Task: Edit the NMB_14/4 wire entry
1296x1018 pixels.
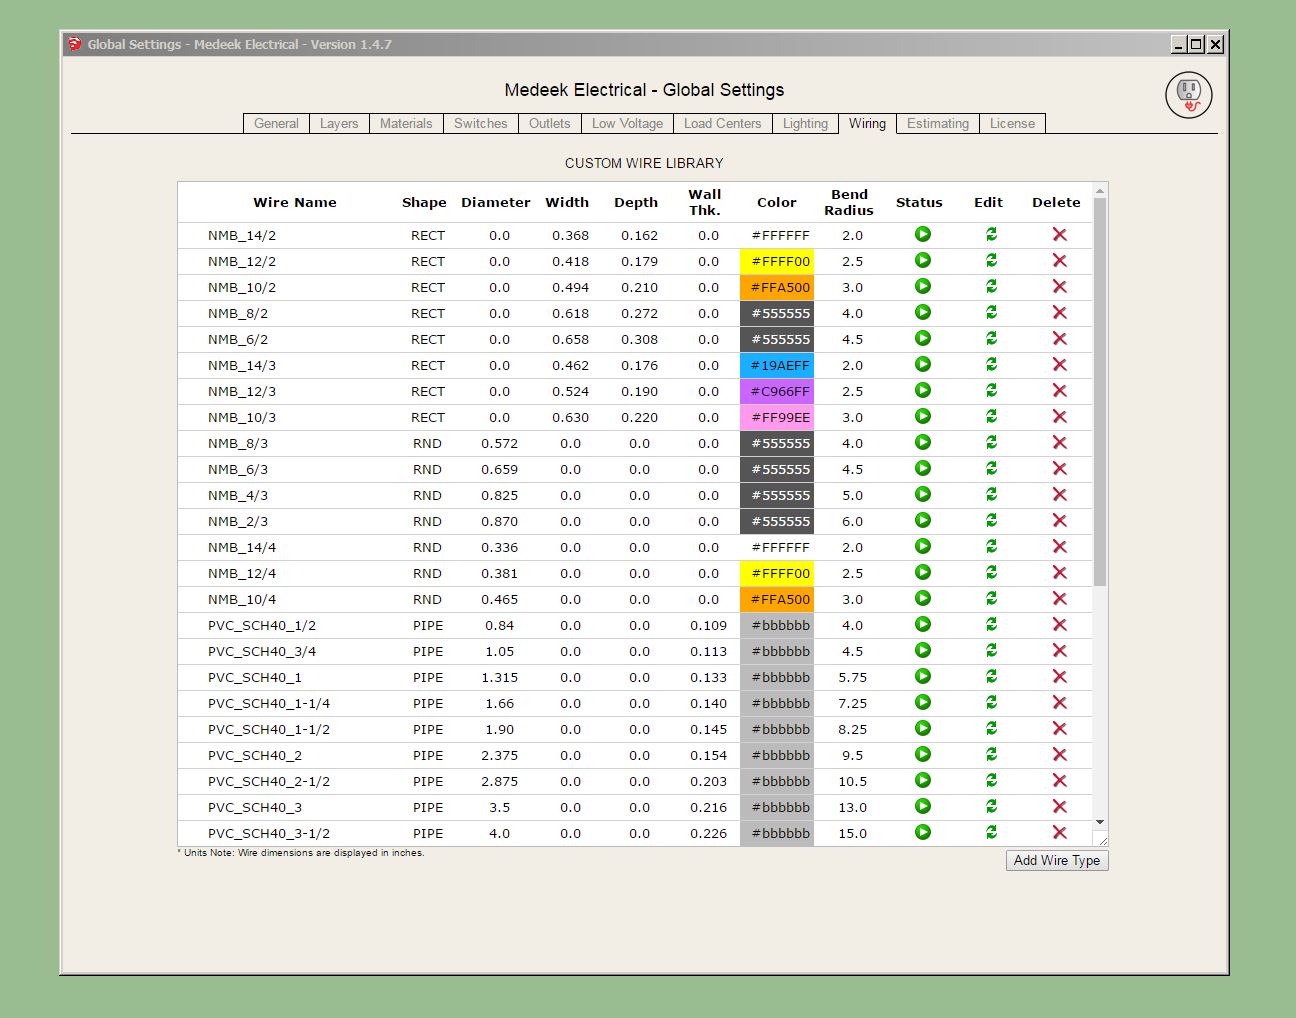Action: [x=991, y=546]
